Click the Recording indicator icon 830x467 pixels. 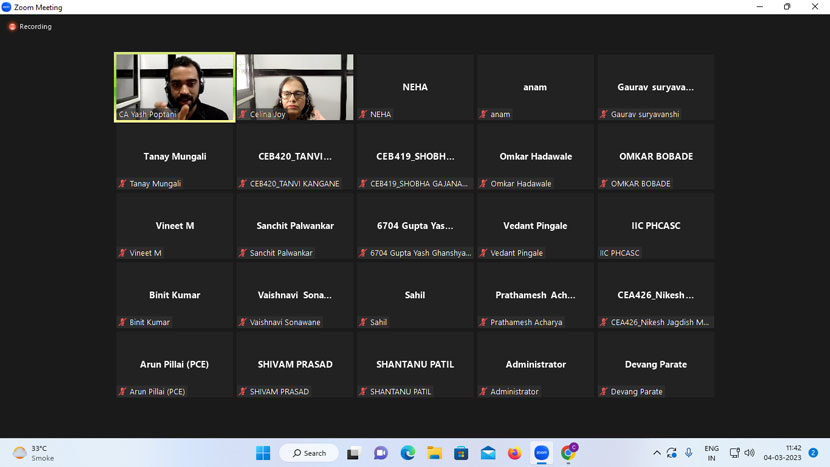12,27
